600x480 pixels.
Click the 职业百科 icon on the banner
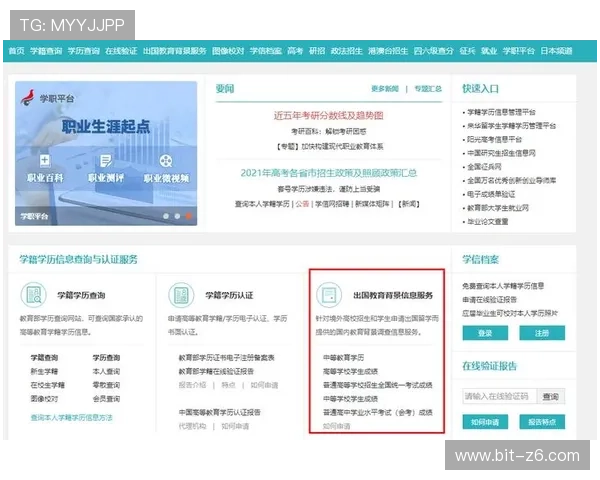tap(44, 161)
